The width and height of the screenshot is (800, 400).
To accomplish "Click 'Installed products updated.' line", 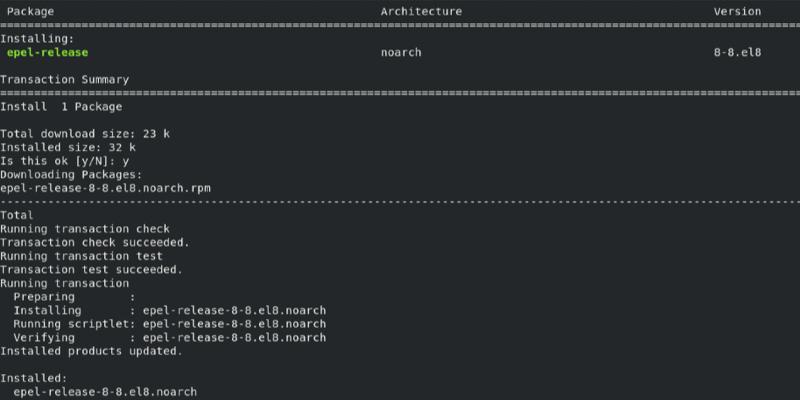I will 91,351.
